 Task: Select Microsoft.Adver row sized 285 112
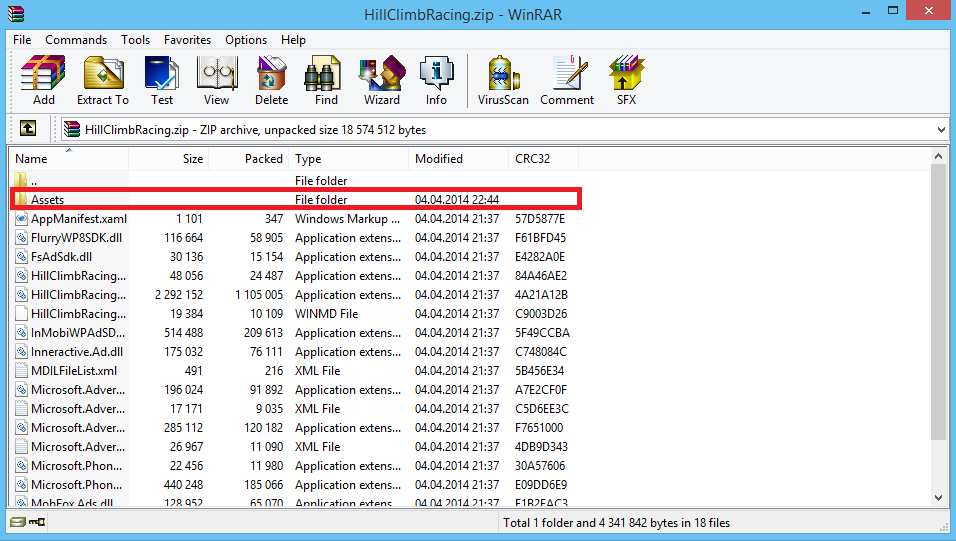tap(294, 427)
